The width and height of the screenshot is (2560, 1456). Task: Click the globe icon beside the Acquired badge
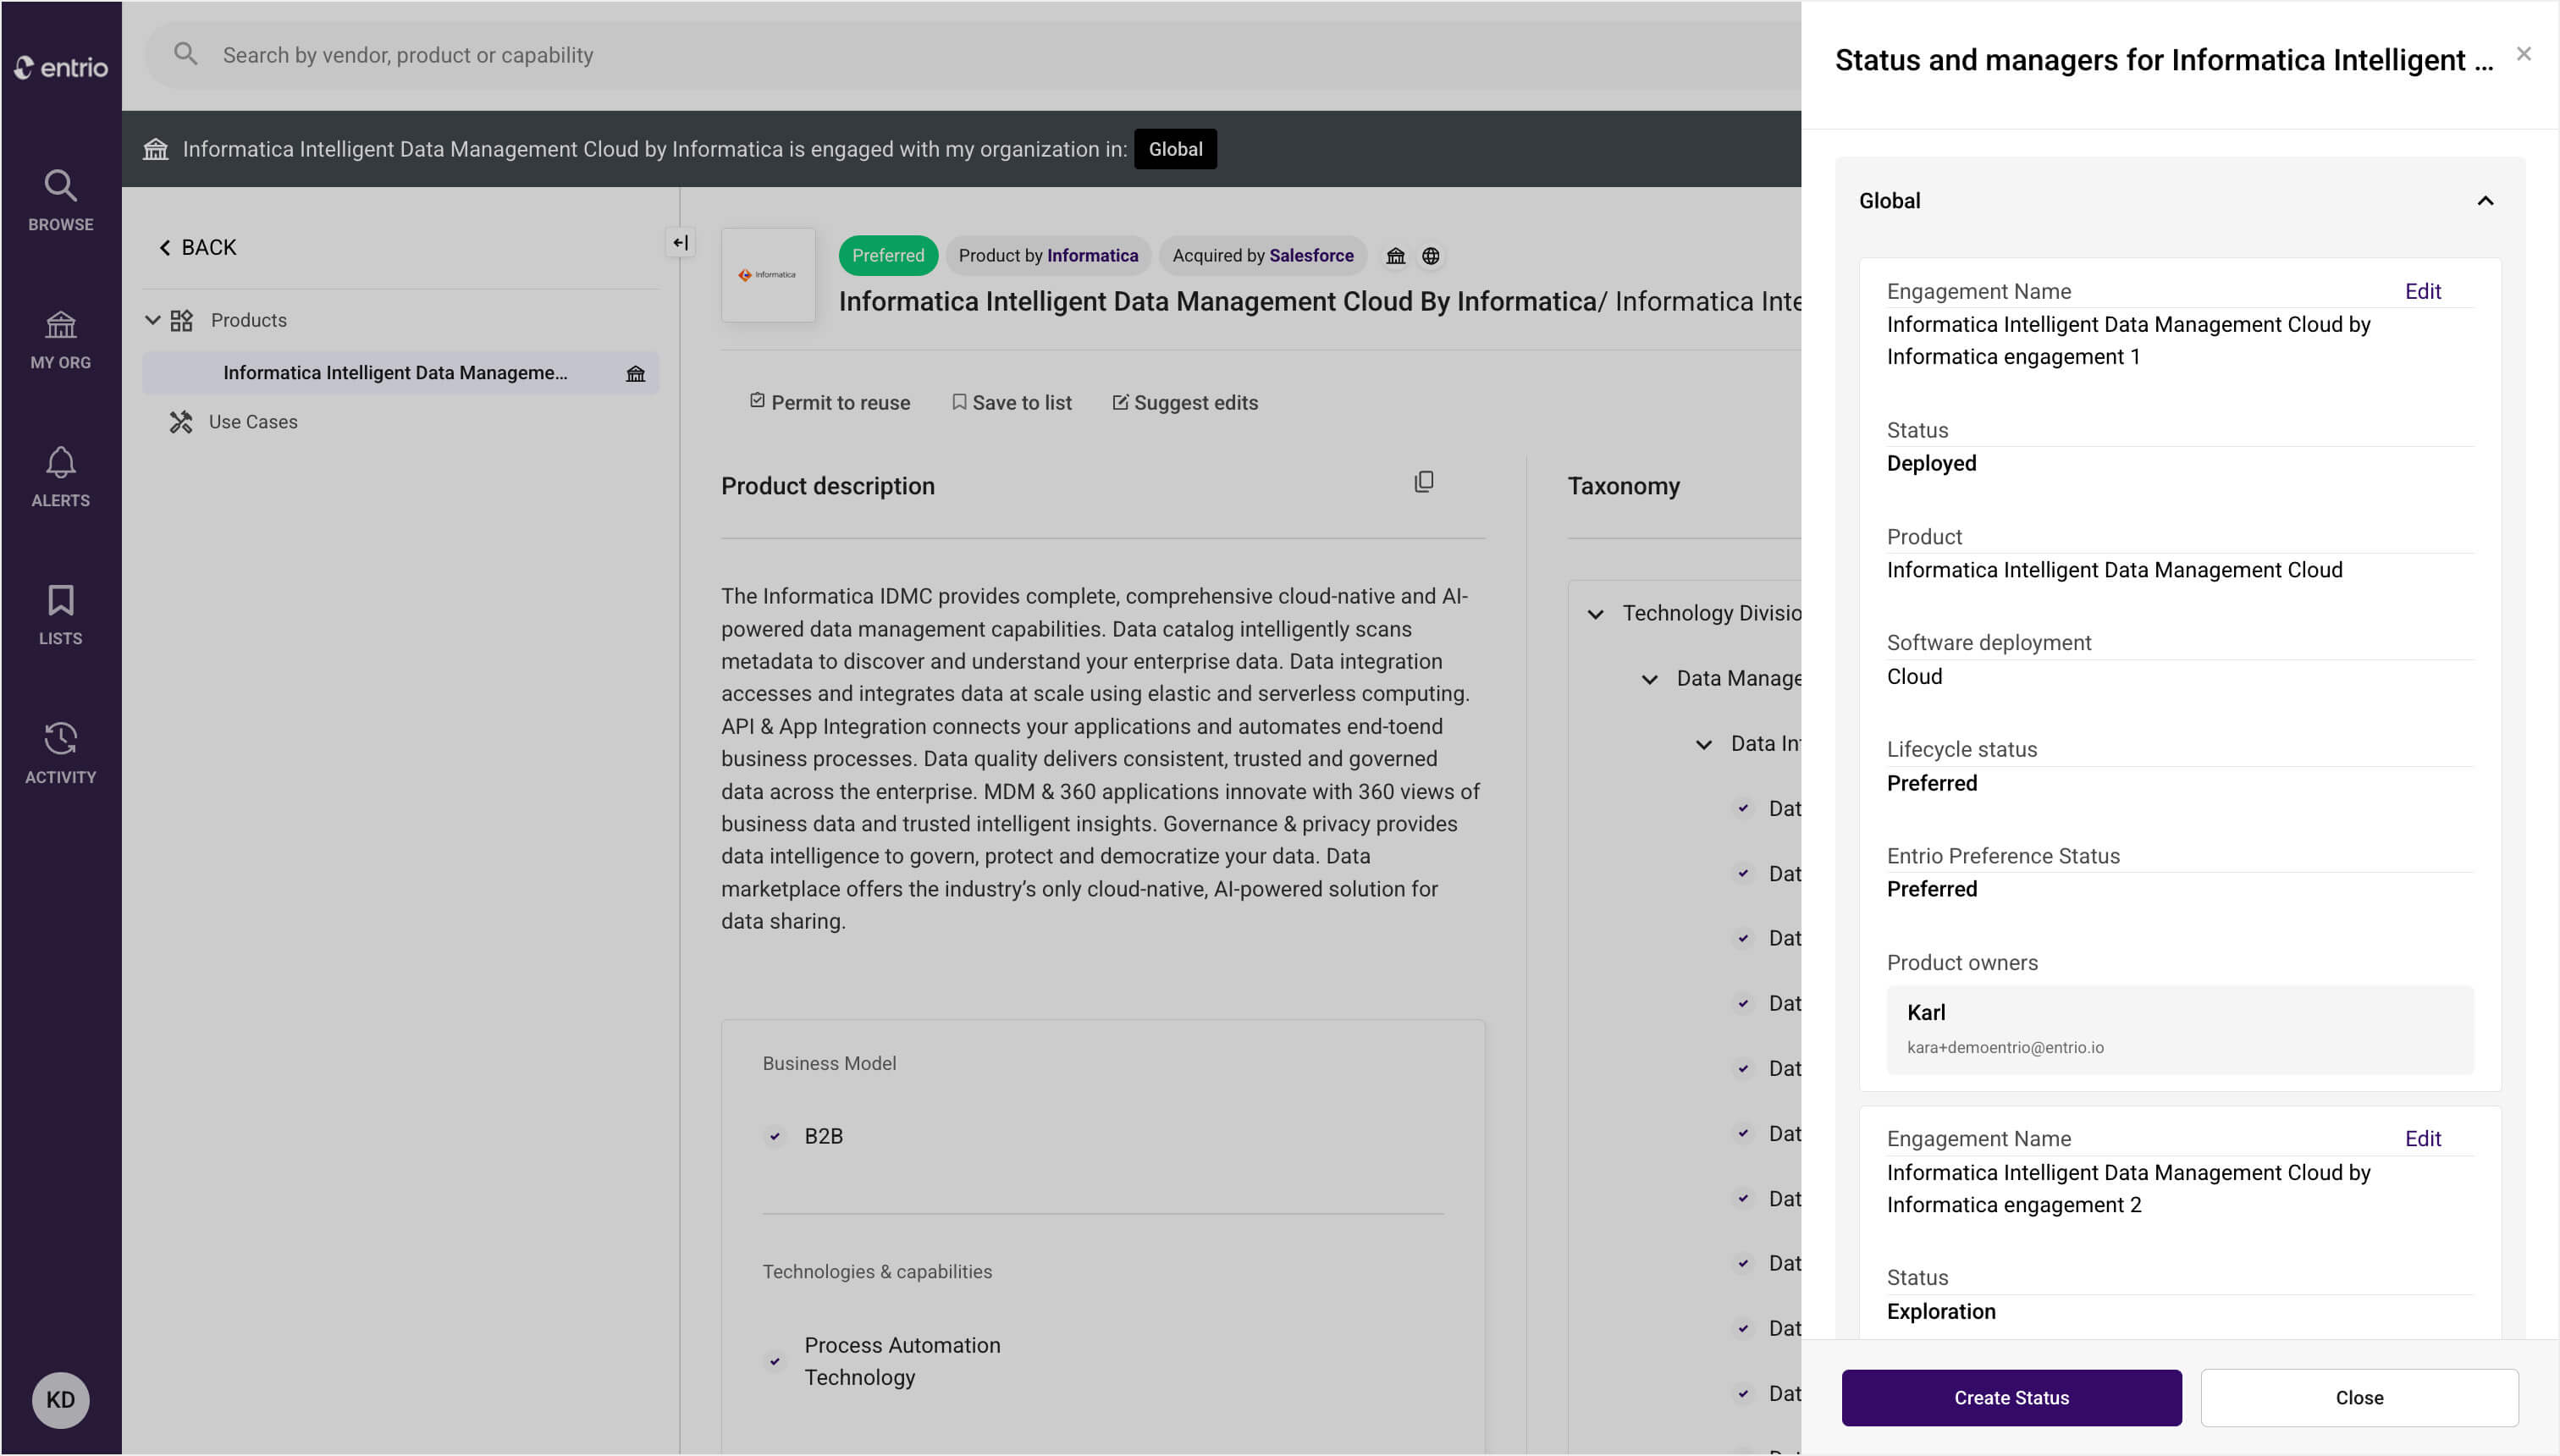[x=1431, y=256]
